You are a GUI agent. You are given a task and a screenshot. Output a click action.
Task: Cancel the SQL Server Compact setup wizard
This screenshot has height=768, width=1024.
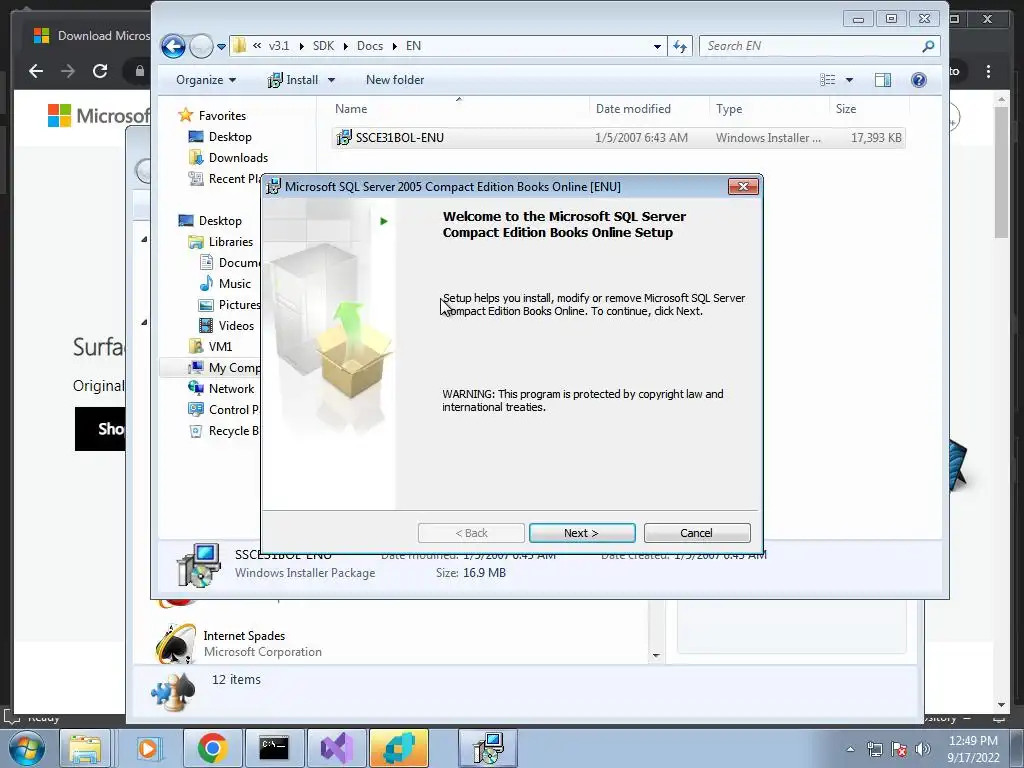click(x=697, y=533)
